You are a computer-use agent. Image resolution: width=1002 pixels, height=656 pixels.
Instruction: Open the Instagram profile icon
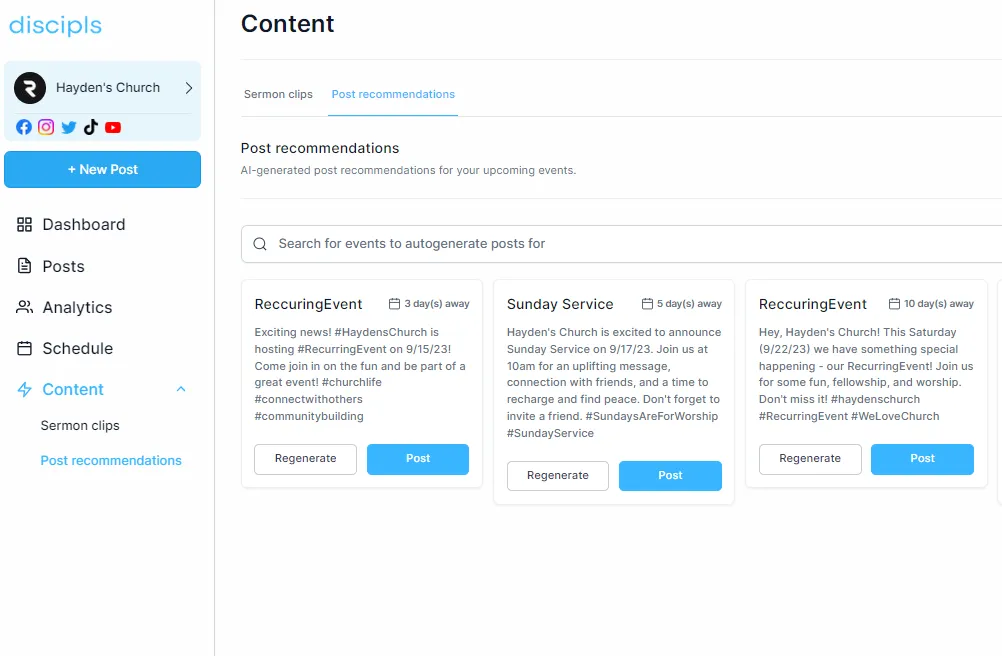tap(46, 127)
